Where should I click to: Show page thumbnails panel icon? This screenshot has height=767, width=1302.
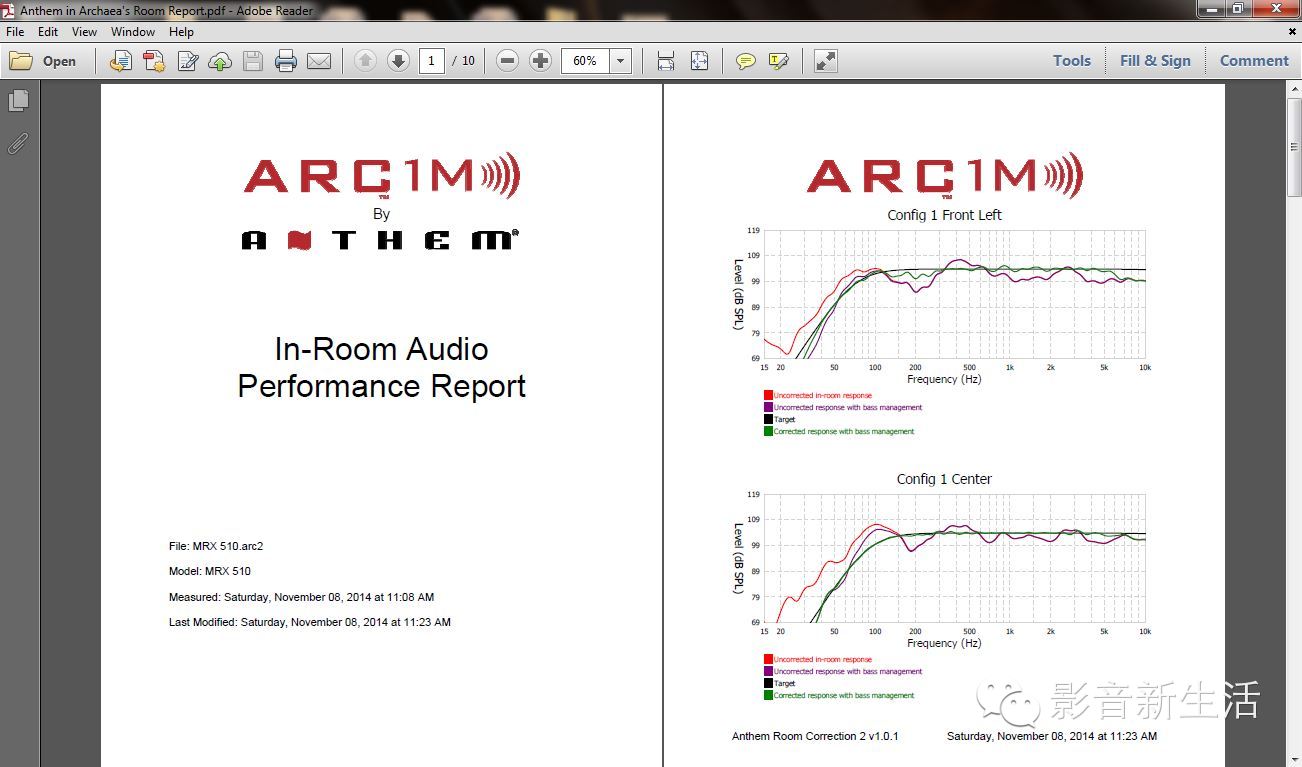18,101
